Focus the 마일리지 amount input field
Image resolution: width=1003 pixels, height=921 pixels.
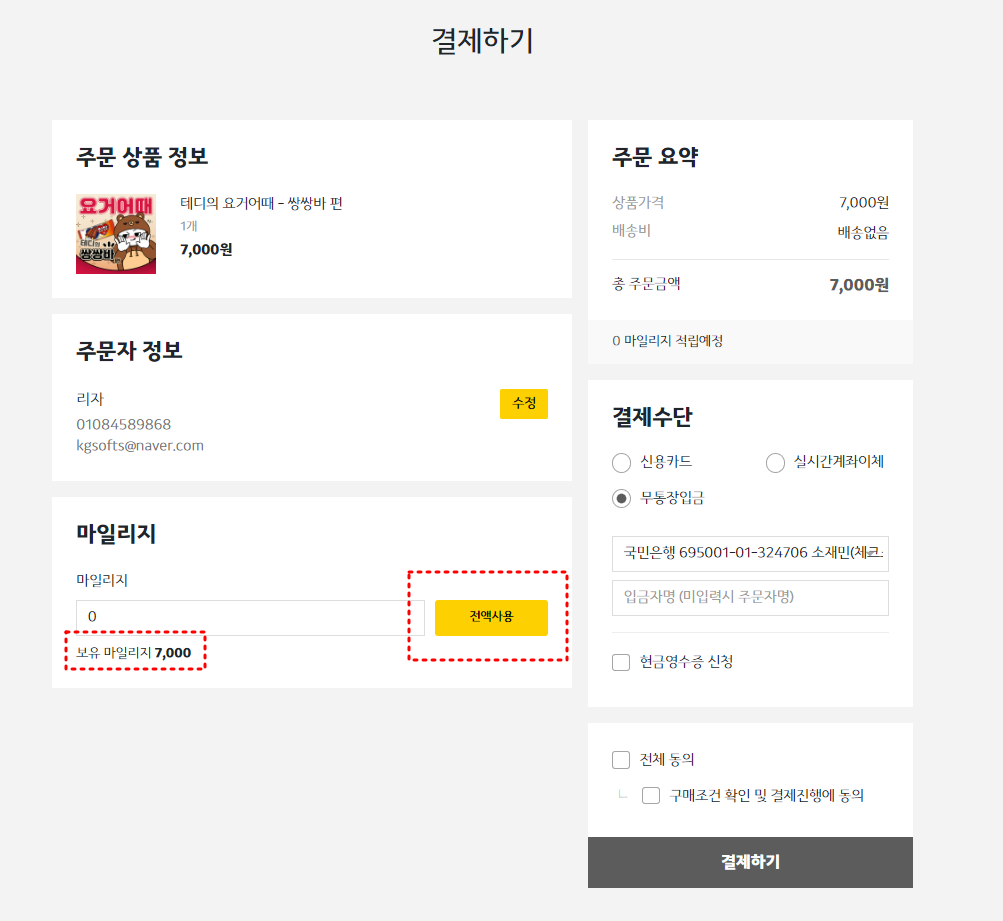[x=250, y=617]
